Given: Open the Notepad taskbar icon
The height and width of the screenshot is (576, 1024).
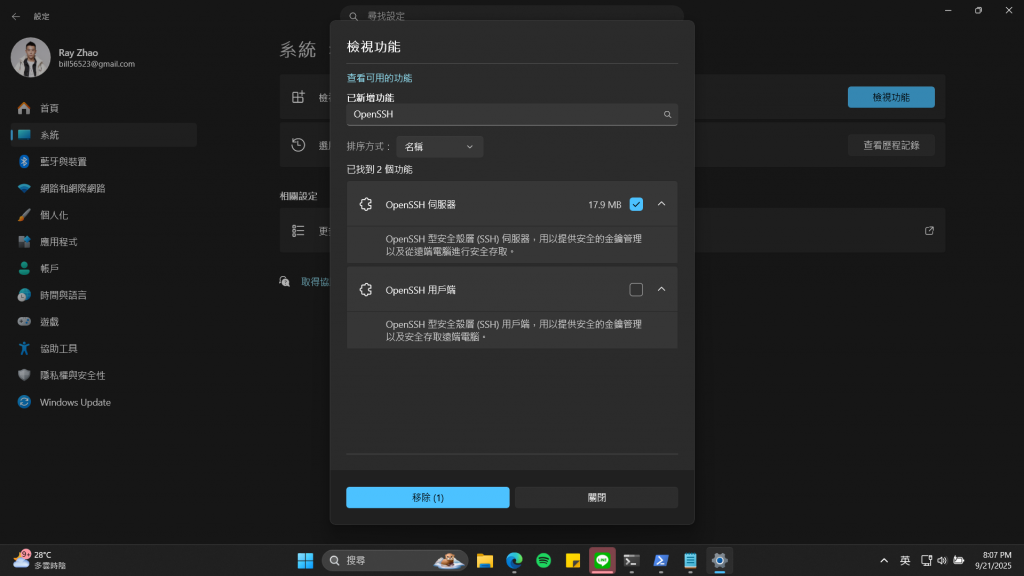Looking at the screenshot, I should coord(690,560).
